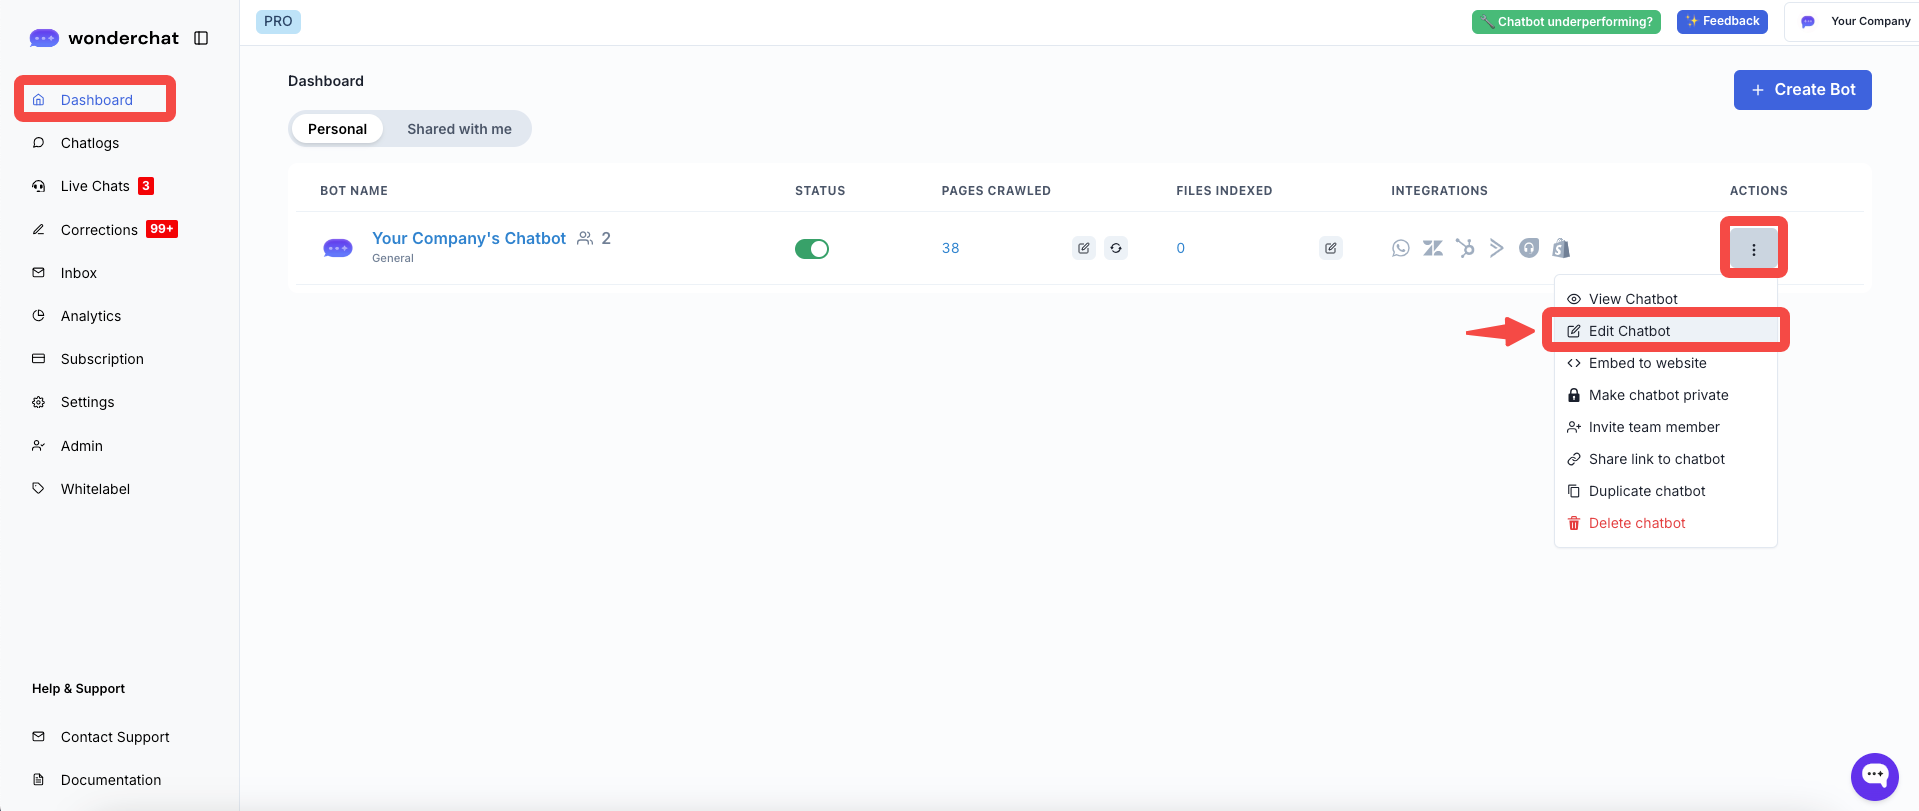Edit indexed files using pencil icon
The image size is (1919, 811).
coord(1330,248)
